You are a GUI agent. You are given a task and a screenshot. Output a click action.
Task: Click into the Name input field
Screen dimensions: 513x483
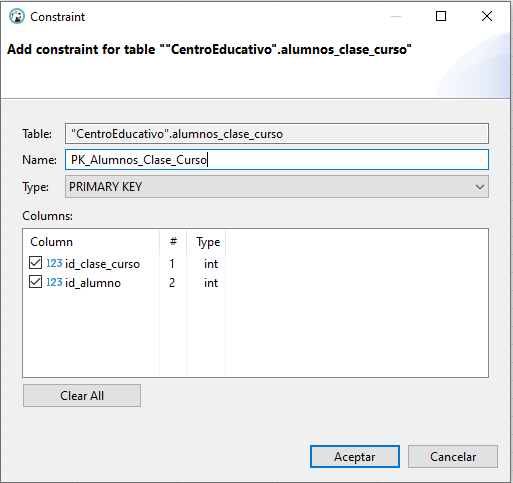click(x=277, y=160)
